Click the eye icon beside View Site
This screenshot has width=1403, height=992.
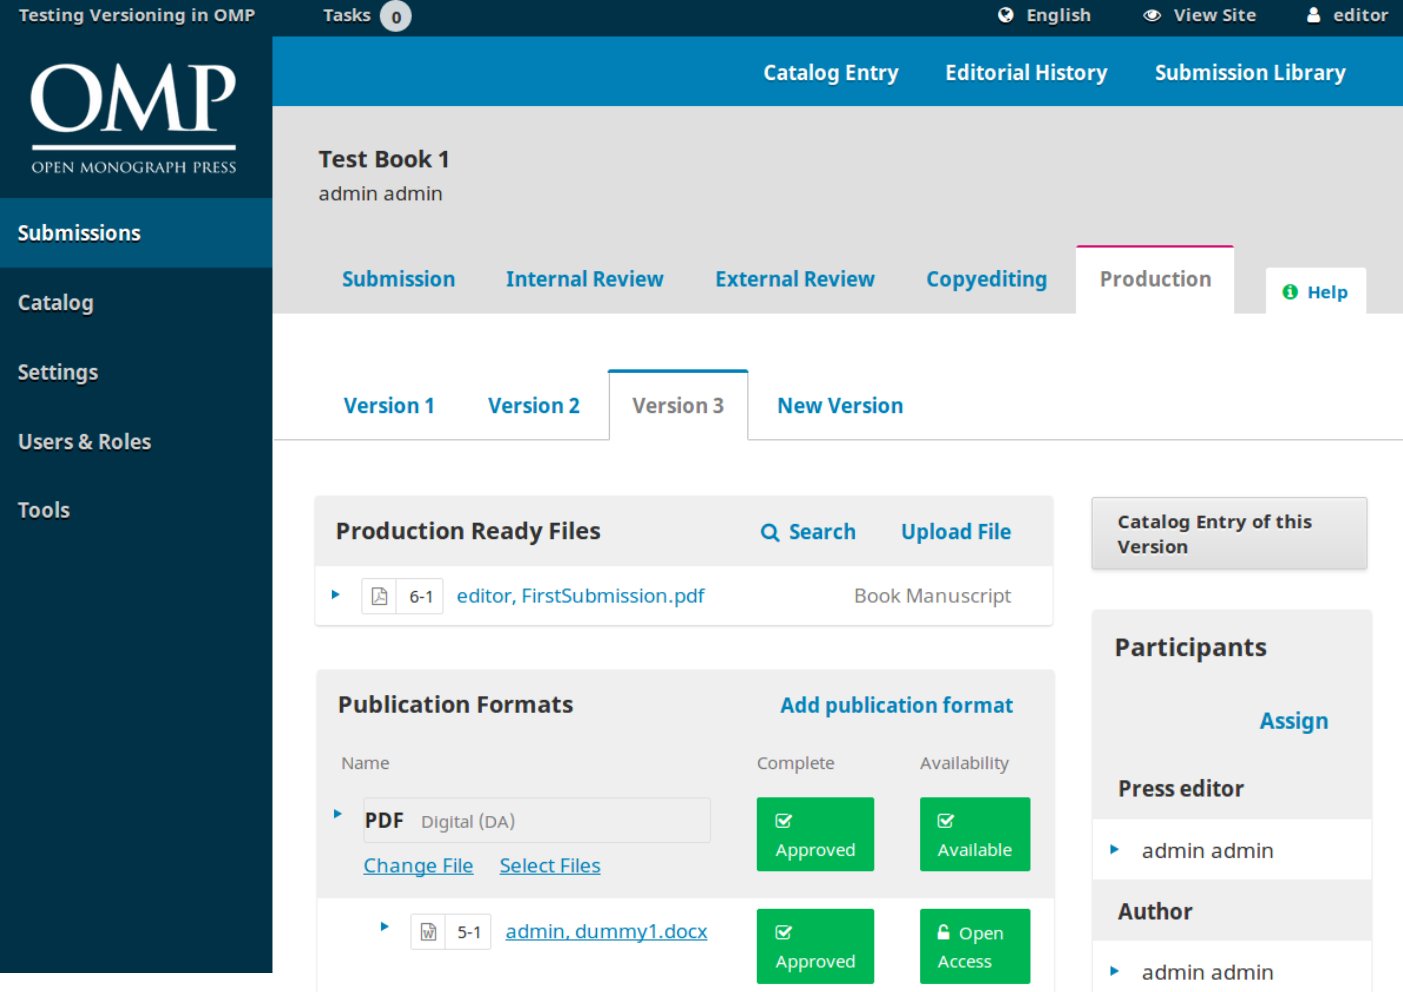(x=1152, y=15)
